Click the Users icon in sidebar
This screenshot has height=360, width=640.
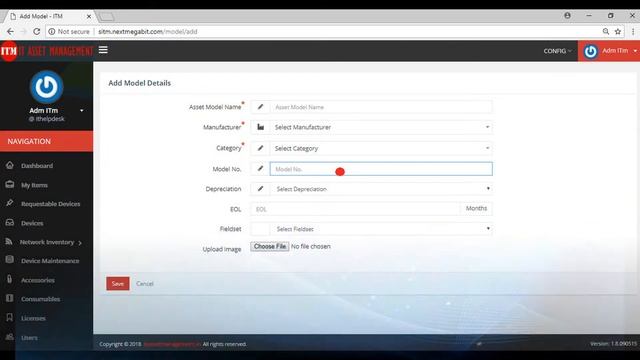(10, 337)
